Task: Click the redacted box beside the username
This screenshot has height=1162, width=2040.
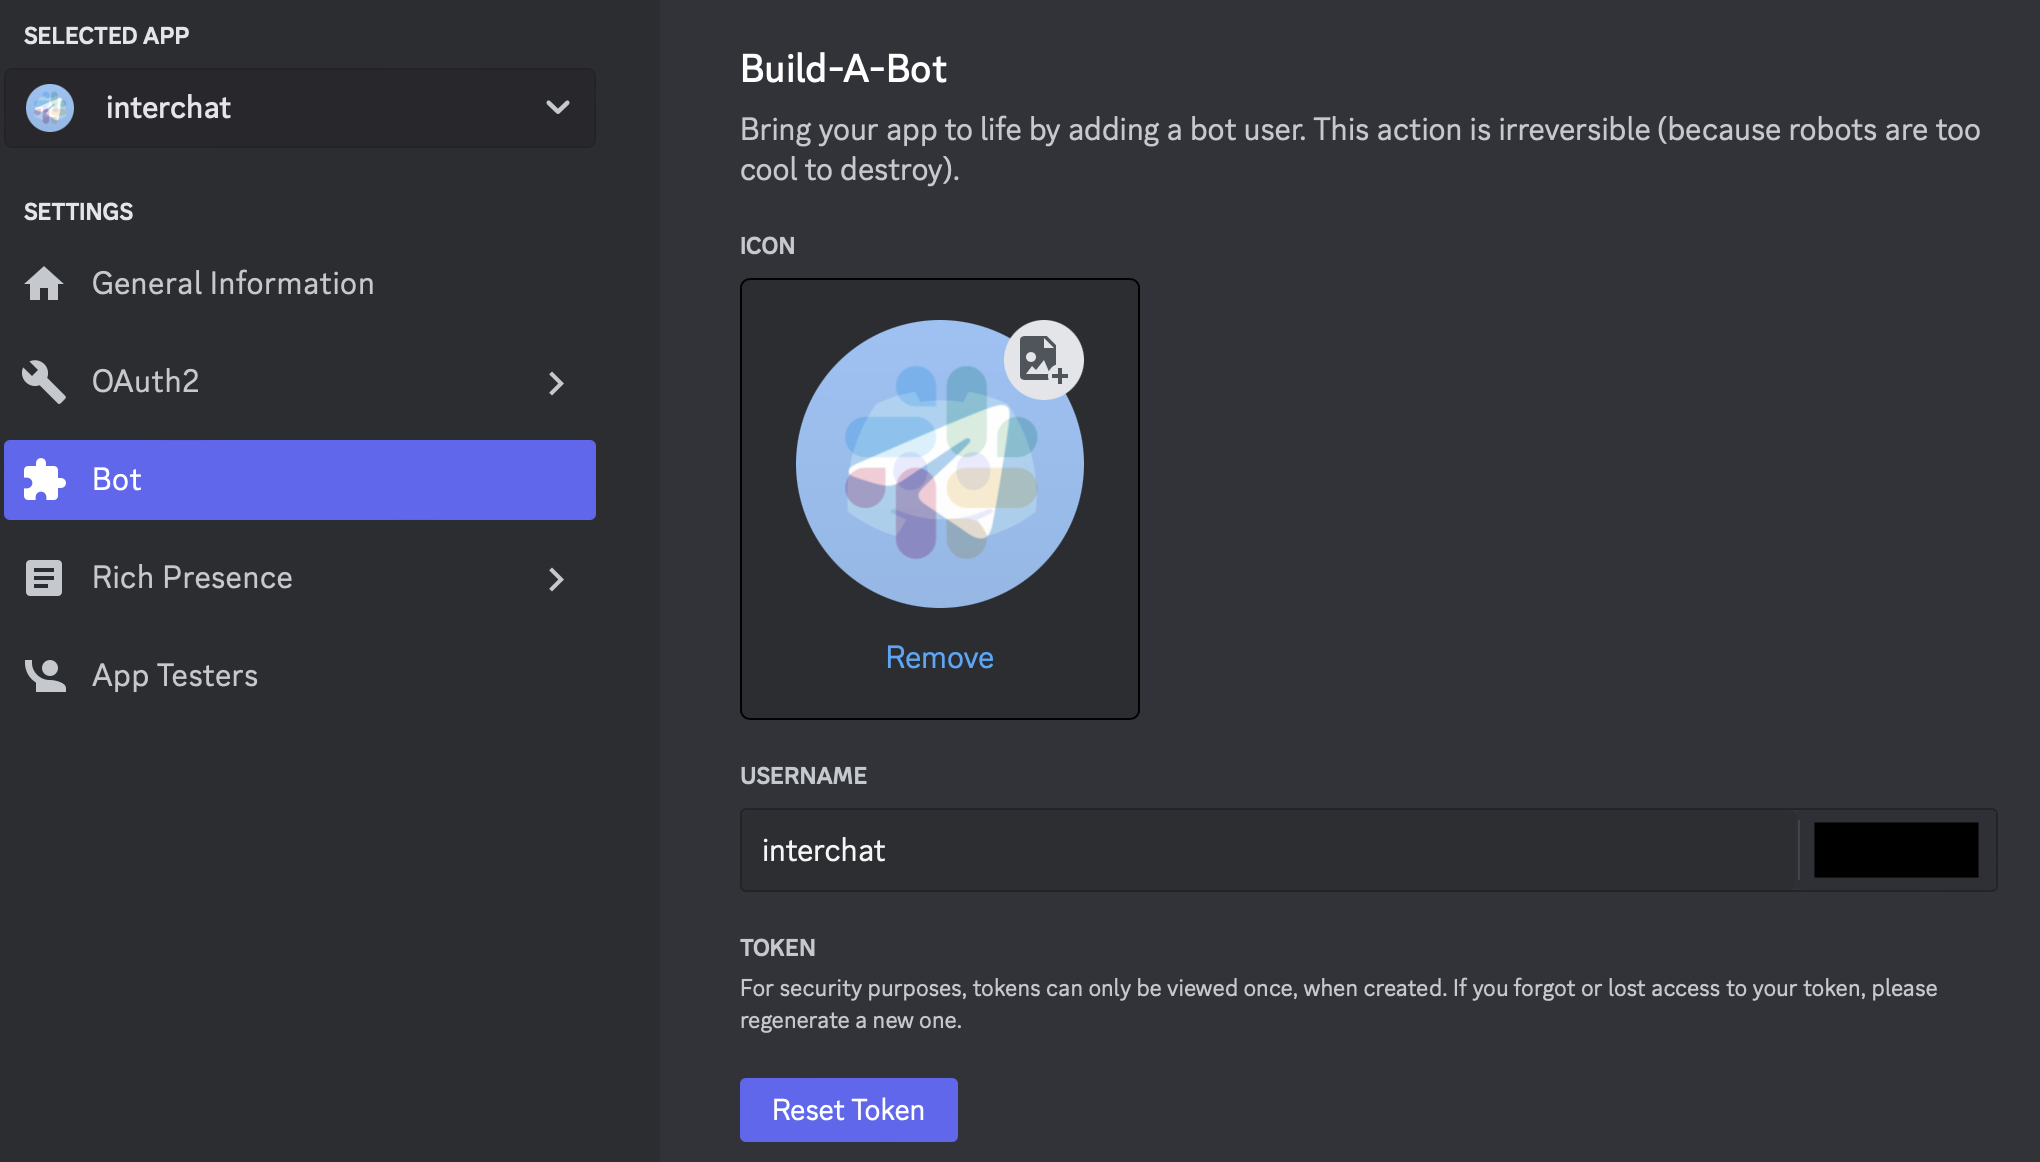Action: click(1896, 850)
